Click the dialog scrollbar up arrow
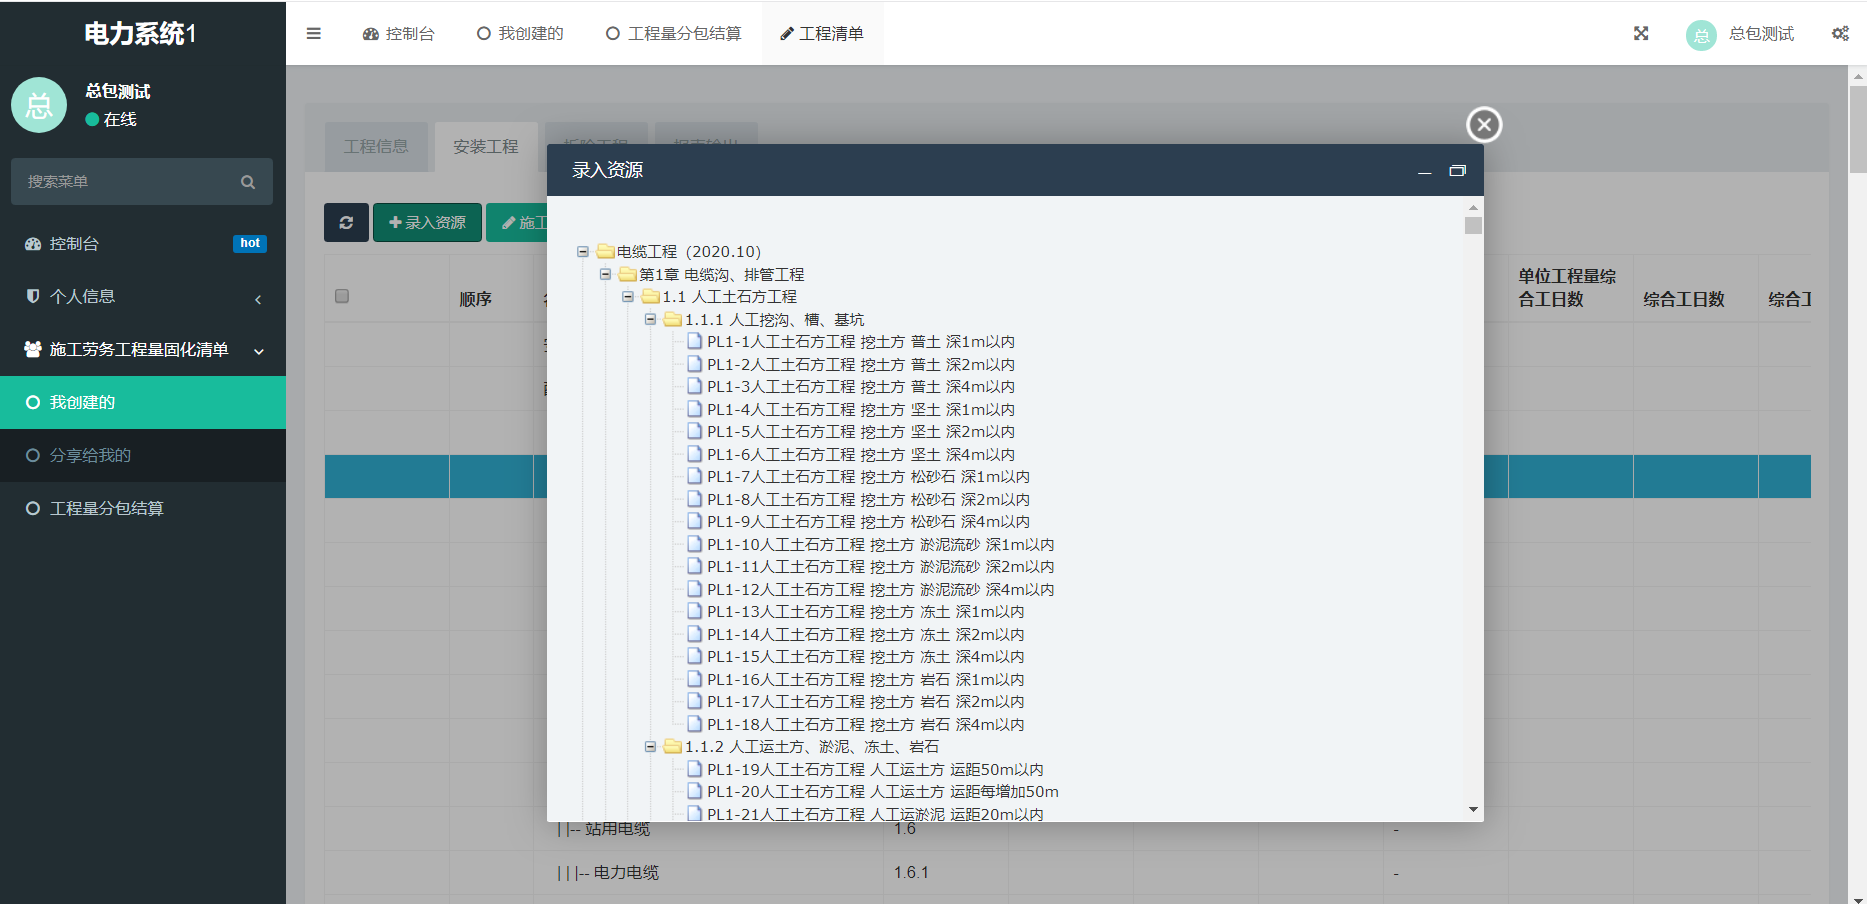Image resolution: width=1867 pixels, height=904 pixels. pyautogui.click(x=1473, y=206)
